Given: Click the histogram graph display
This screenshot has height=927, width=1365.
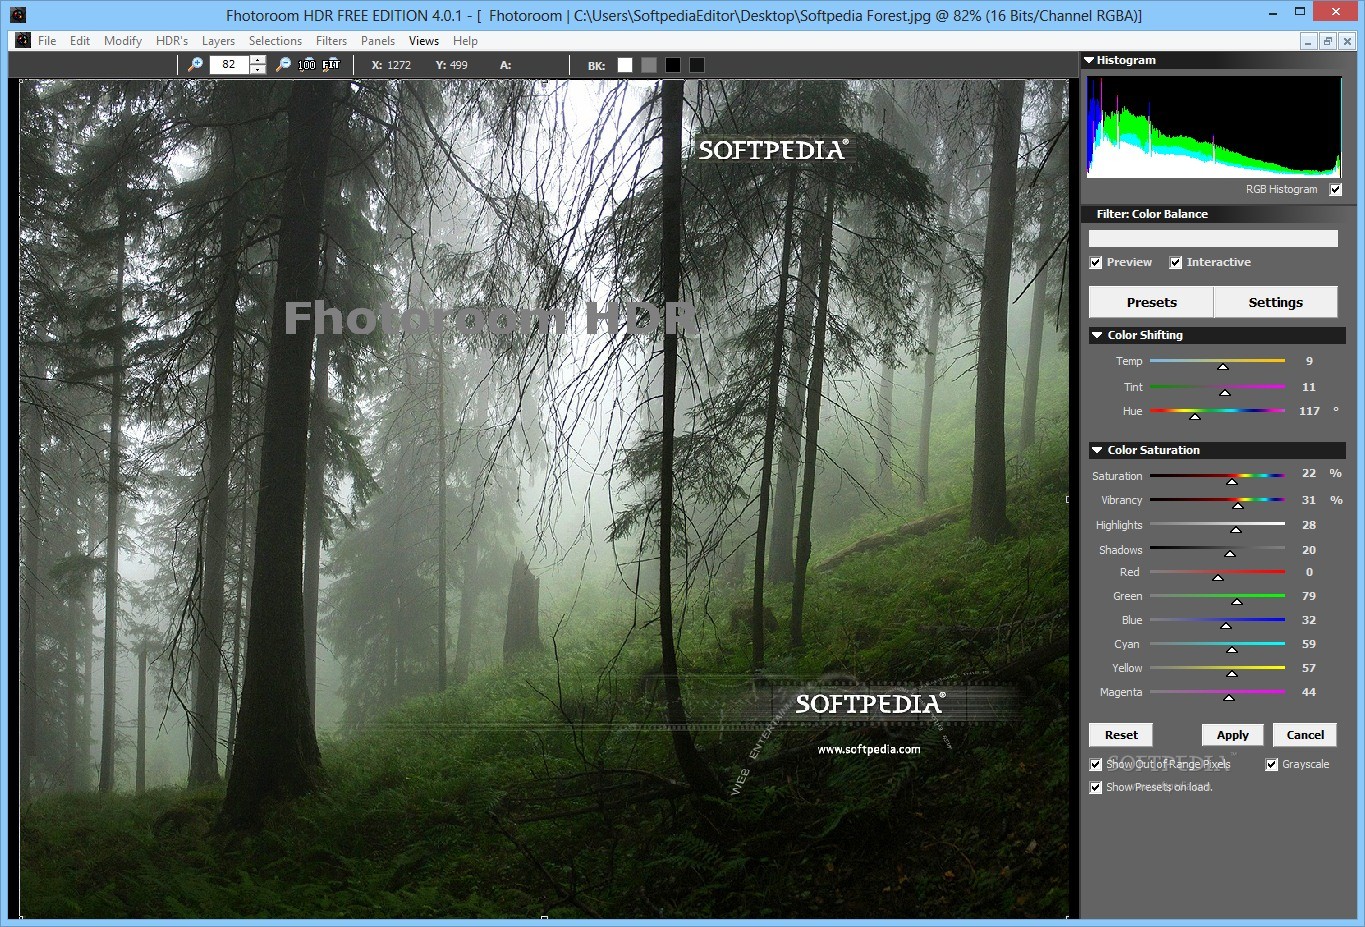Looking at the screenshot, I should (1214, 127).
